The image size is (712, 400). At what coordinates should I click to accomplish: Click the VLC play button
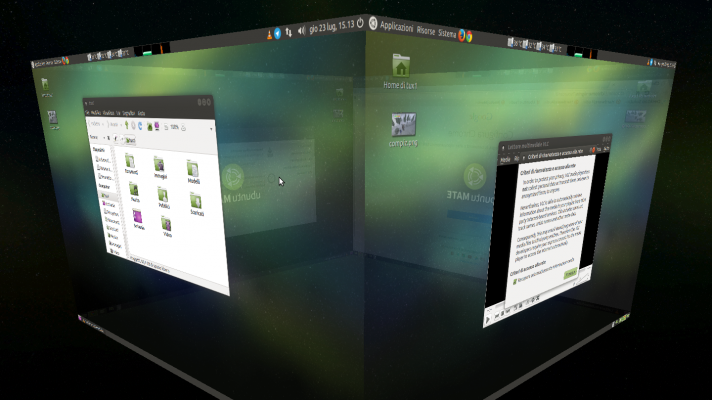point(488,320)
